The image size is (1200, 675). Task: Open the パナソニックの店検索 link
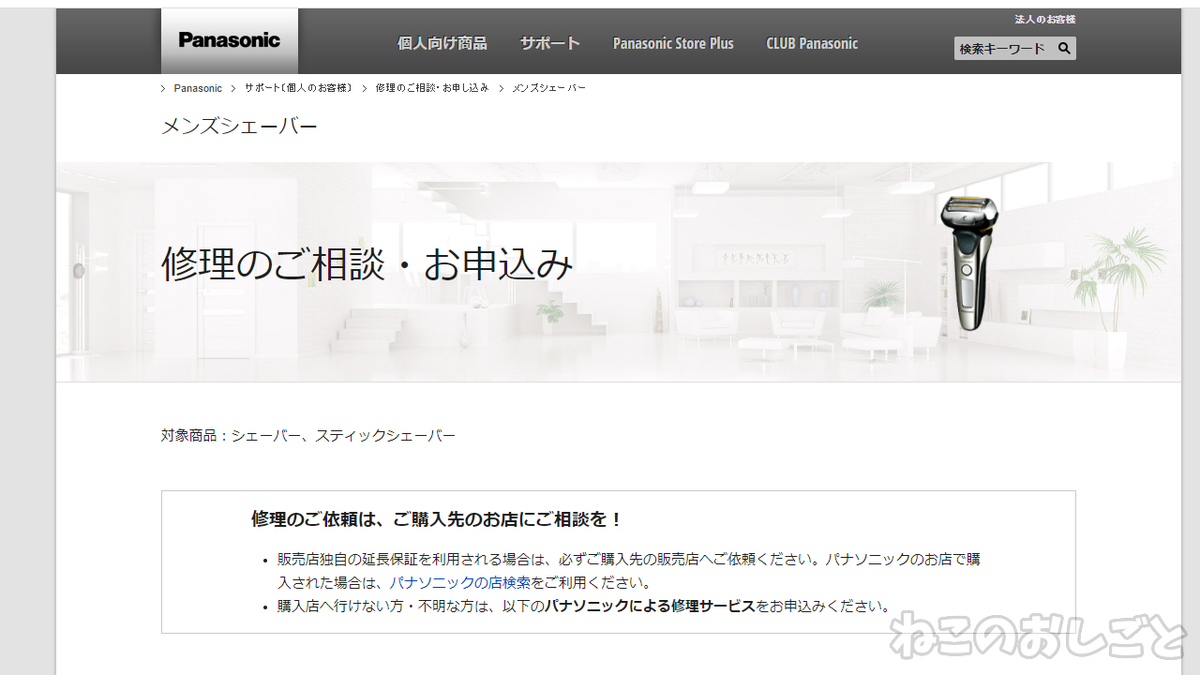coord(460,582)
